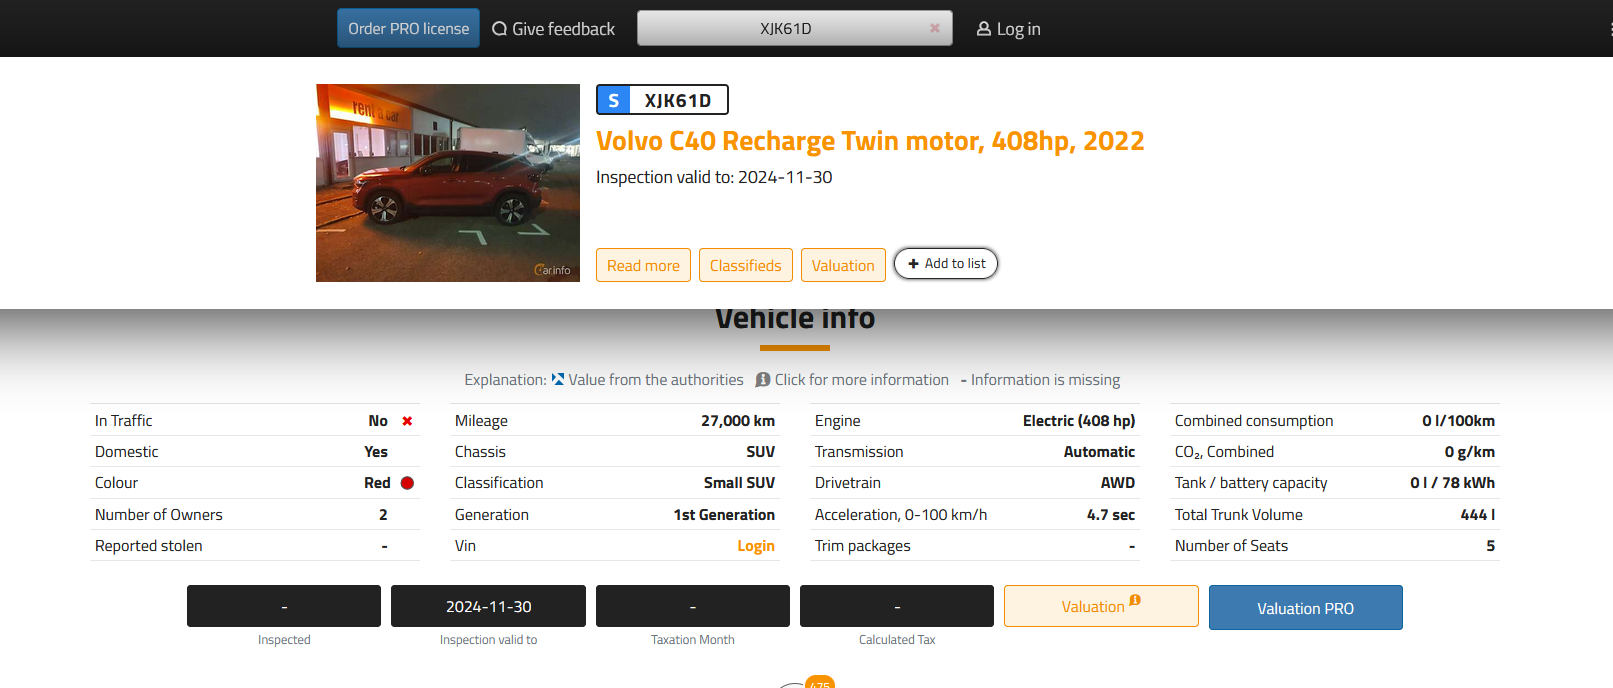Viewport: 1613px width, 688px height.
Task: Click the blue S country plate icon
Action: 614,100
